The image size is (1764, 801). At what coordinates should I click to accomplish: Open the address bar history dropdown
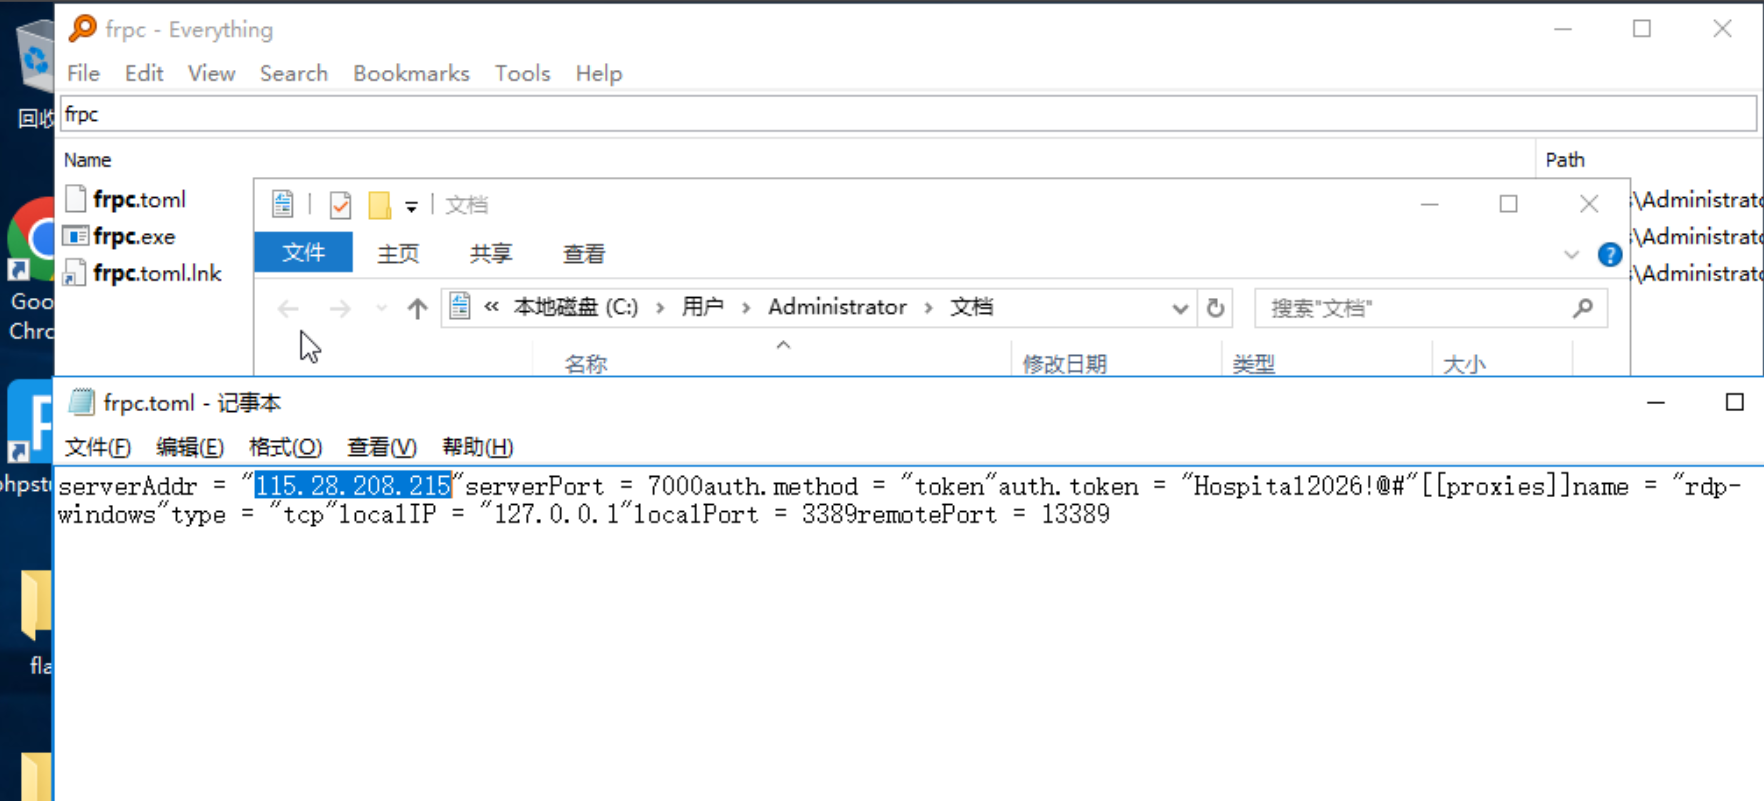[x=1180, y=309]
